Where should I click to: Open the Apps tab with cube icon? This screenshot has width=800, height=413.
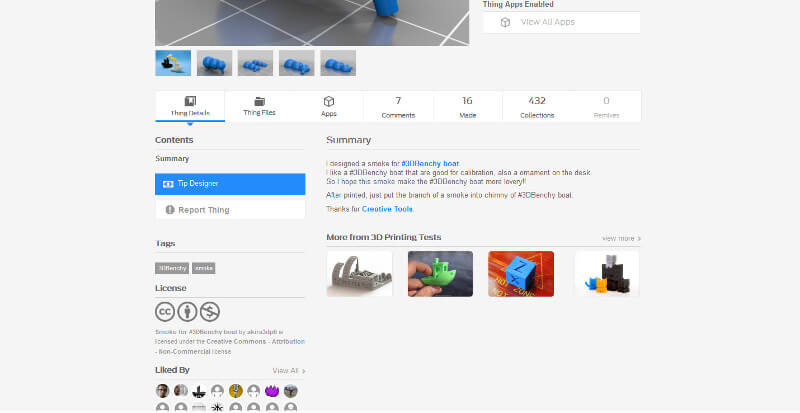point(329,106)
